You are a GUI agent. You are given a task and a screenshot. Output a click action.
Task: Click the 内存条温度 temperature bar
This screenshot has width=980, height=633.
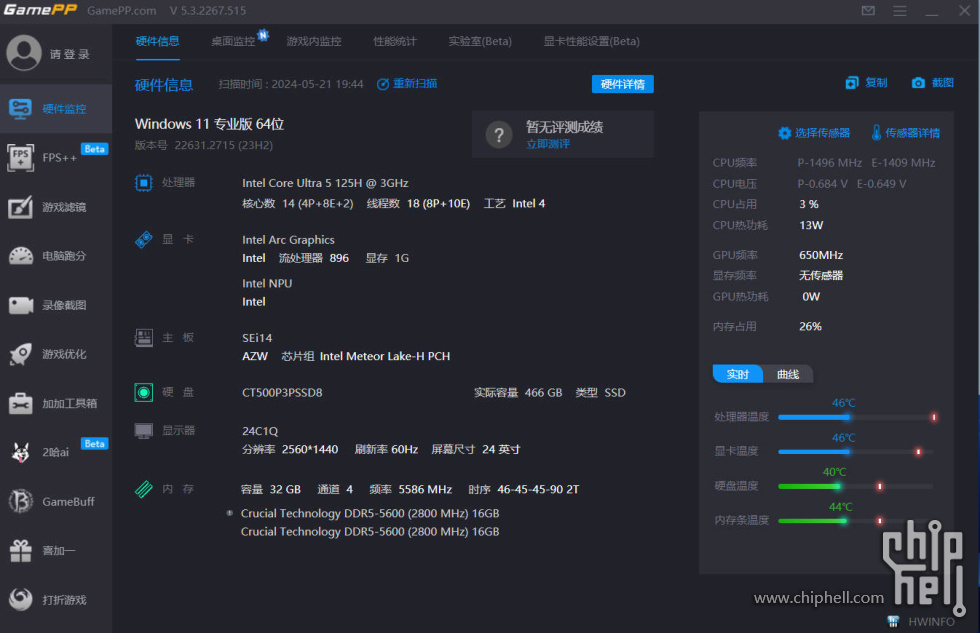(856, 521)
